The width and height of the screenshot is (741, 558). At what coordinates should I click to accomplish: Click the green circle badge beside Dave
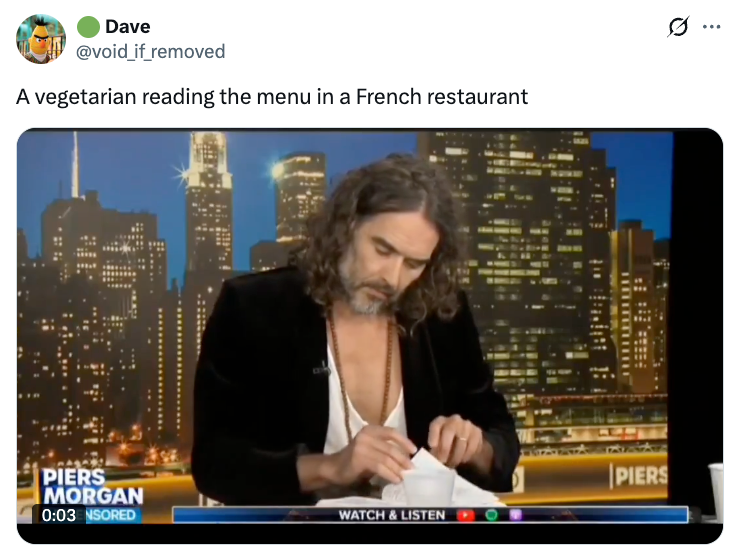point(88,26)
